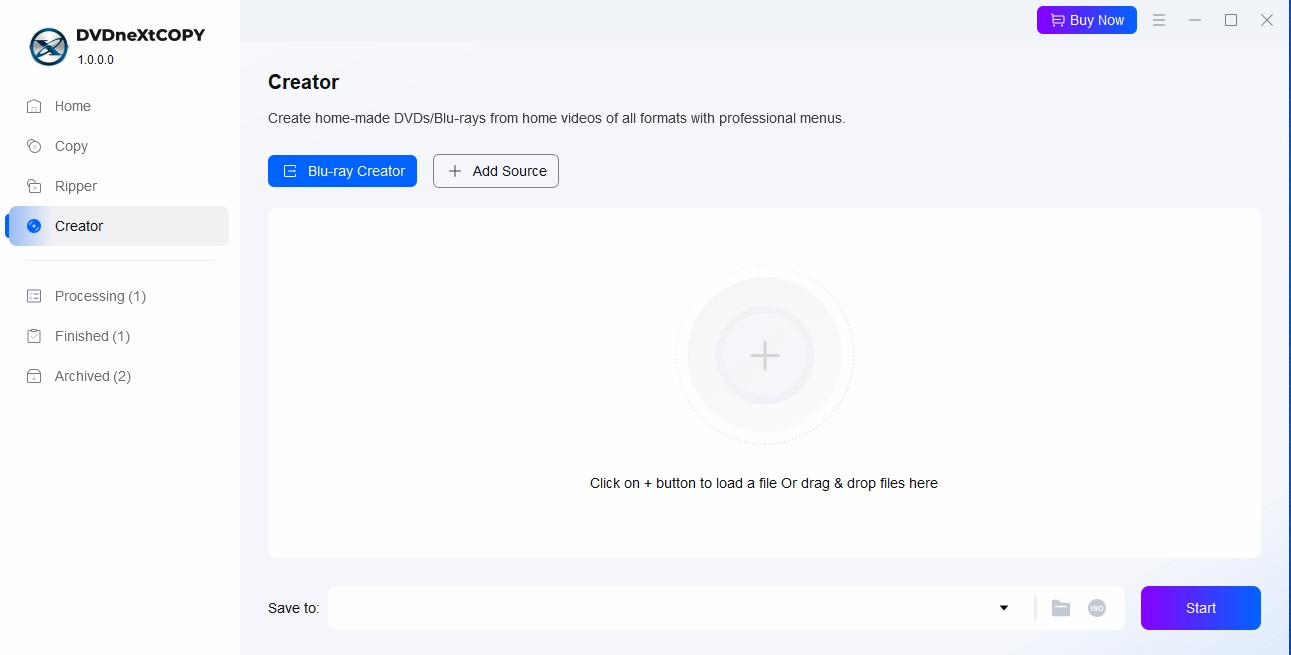Open the Archived (2) list

[92, 376]
